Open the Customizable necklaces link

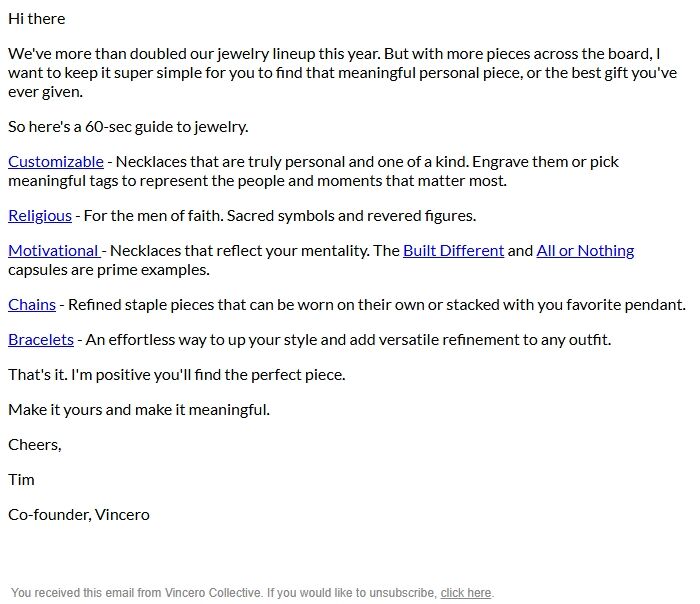pyautogui.click(x=55, y=162)
